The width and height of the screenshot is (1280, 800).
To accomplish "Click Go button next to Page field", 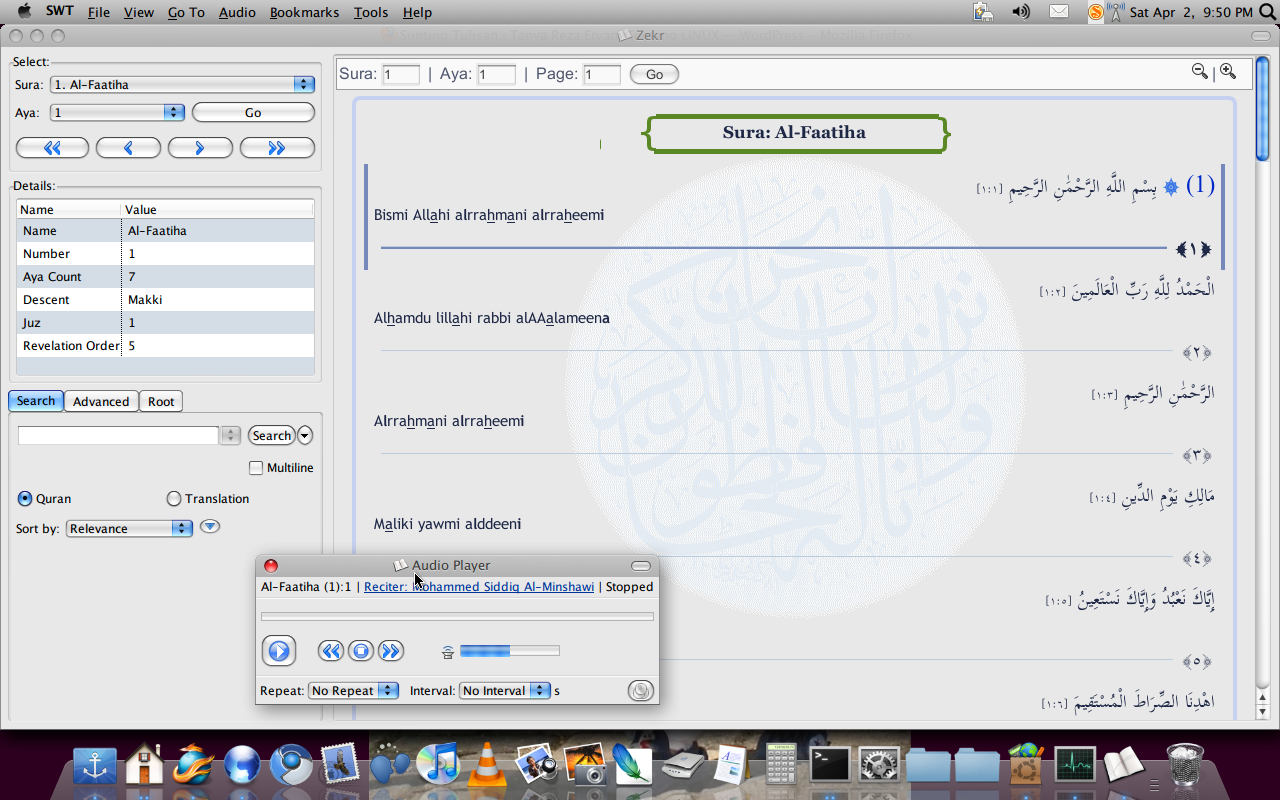I will [x=654, y=74].
